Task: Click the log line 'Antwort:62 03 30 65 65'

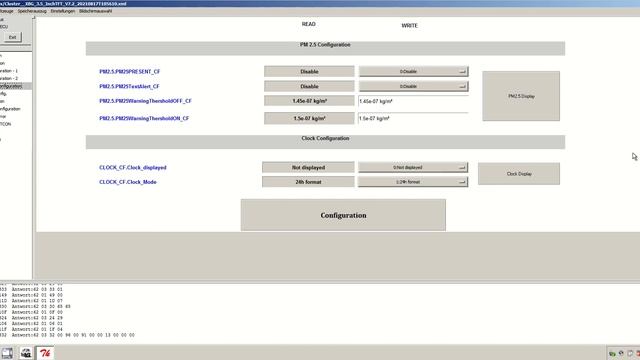Action: (x=36, y=306)
